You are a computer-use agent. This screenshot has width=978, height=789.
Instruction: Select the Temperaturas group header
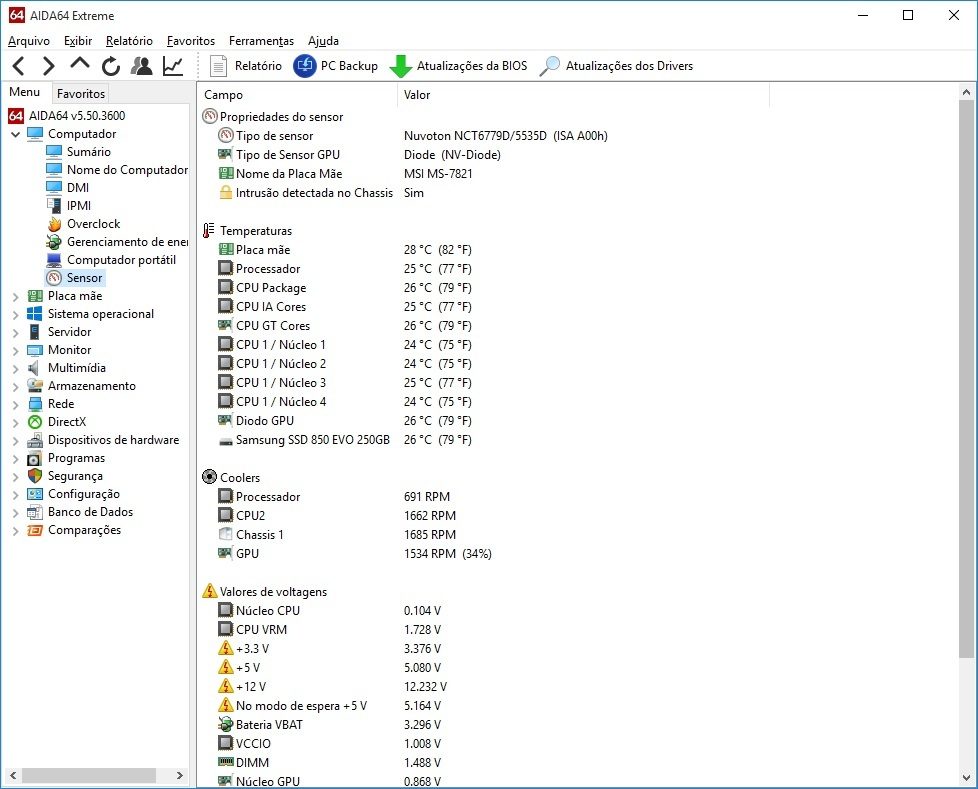(x=248, y=231)
